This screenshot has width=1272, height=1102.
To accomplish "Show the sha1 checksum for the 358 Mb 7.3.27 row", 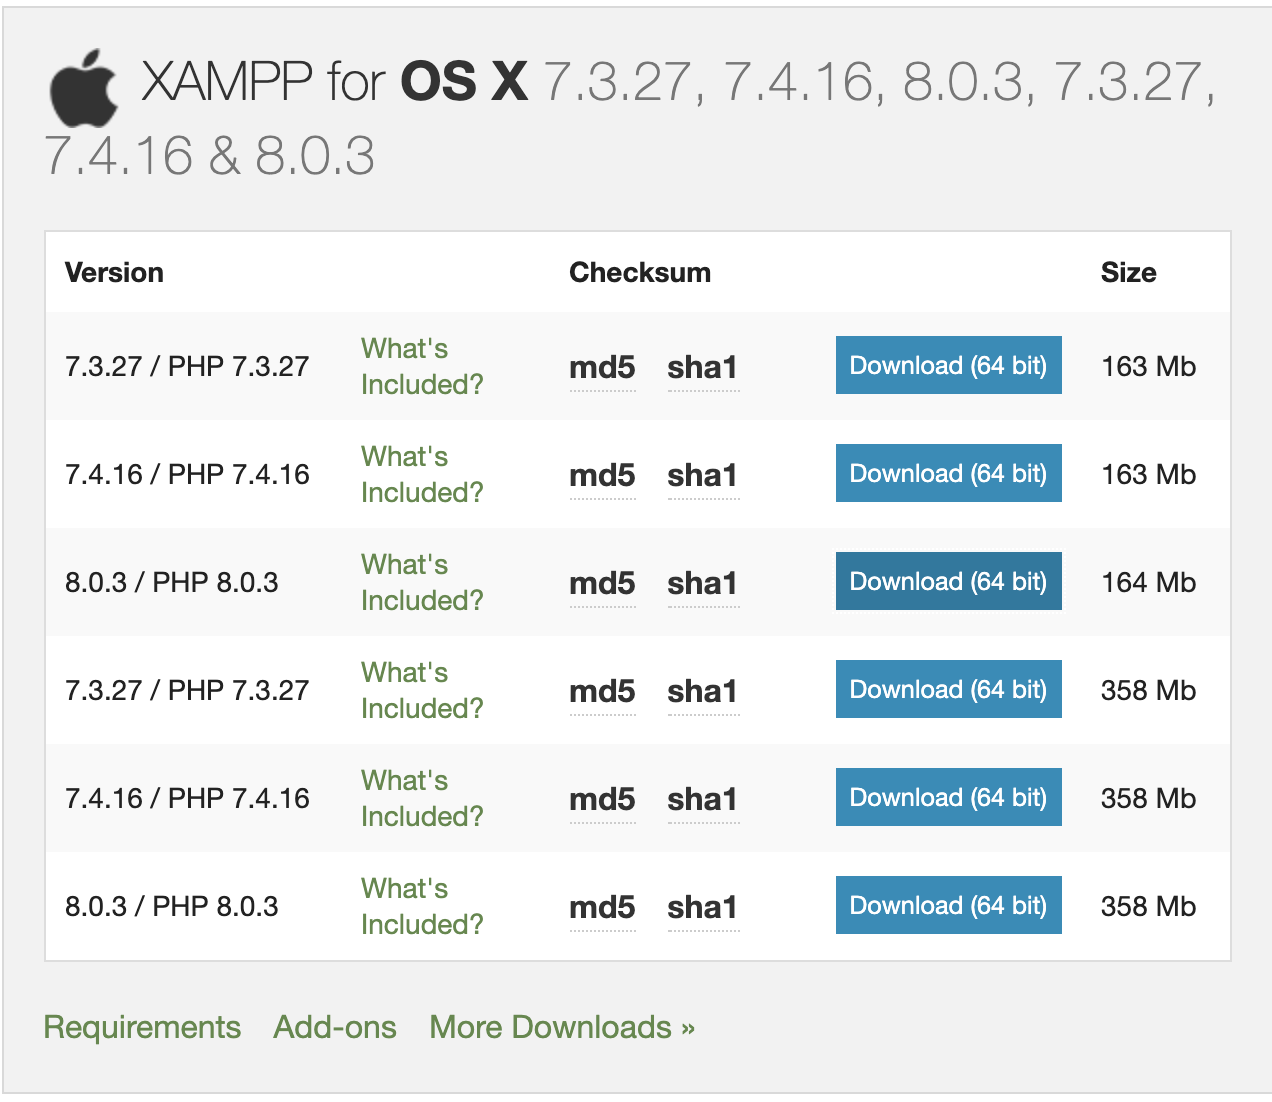I will coord(703,691).
